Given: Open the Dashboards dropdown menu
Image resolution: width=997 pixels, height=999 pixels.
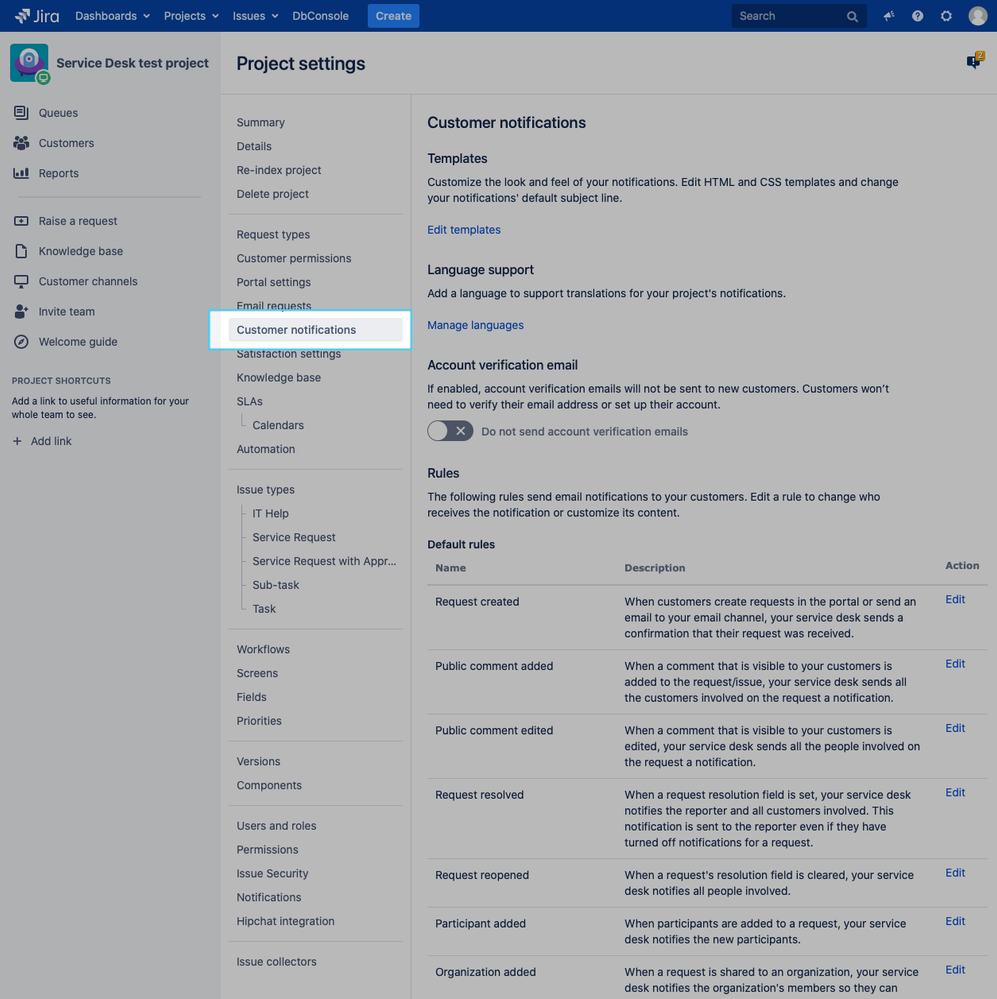Looking at the screenshot, I should click(112, 16).
